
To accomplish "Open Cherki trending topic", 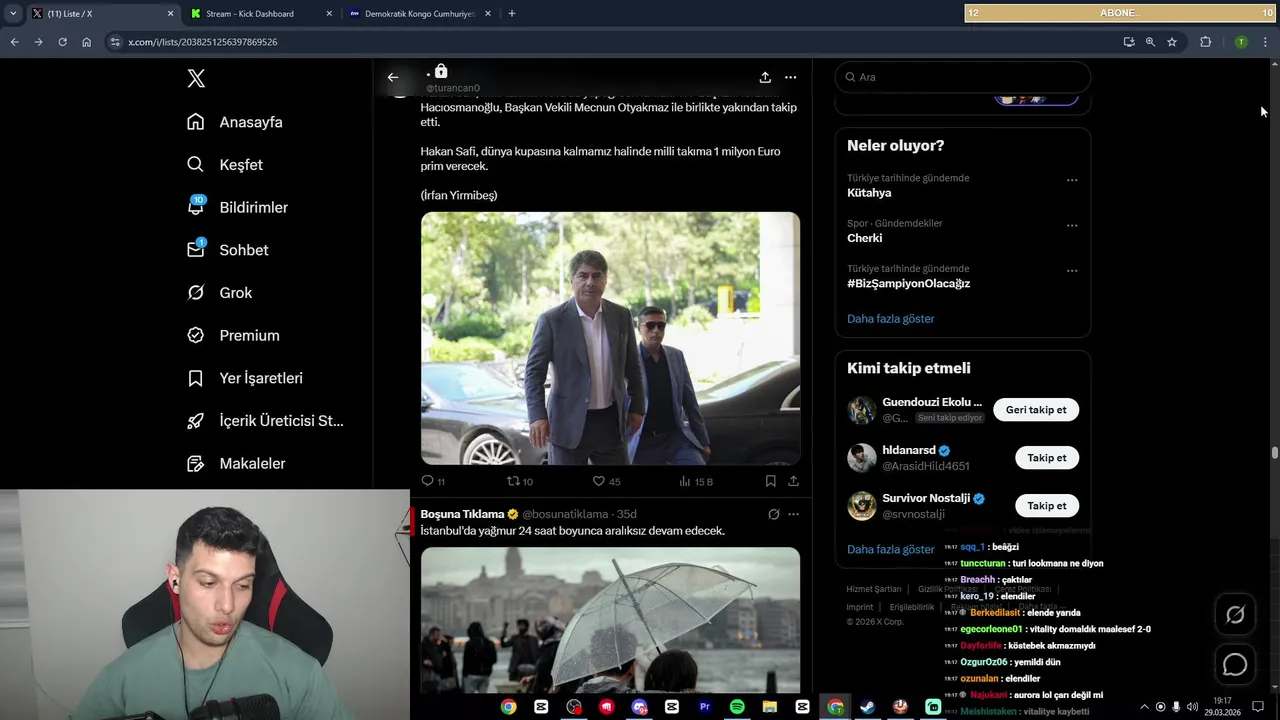I will [865, 238].
